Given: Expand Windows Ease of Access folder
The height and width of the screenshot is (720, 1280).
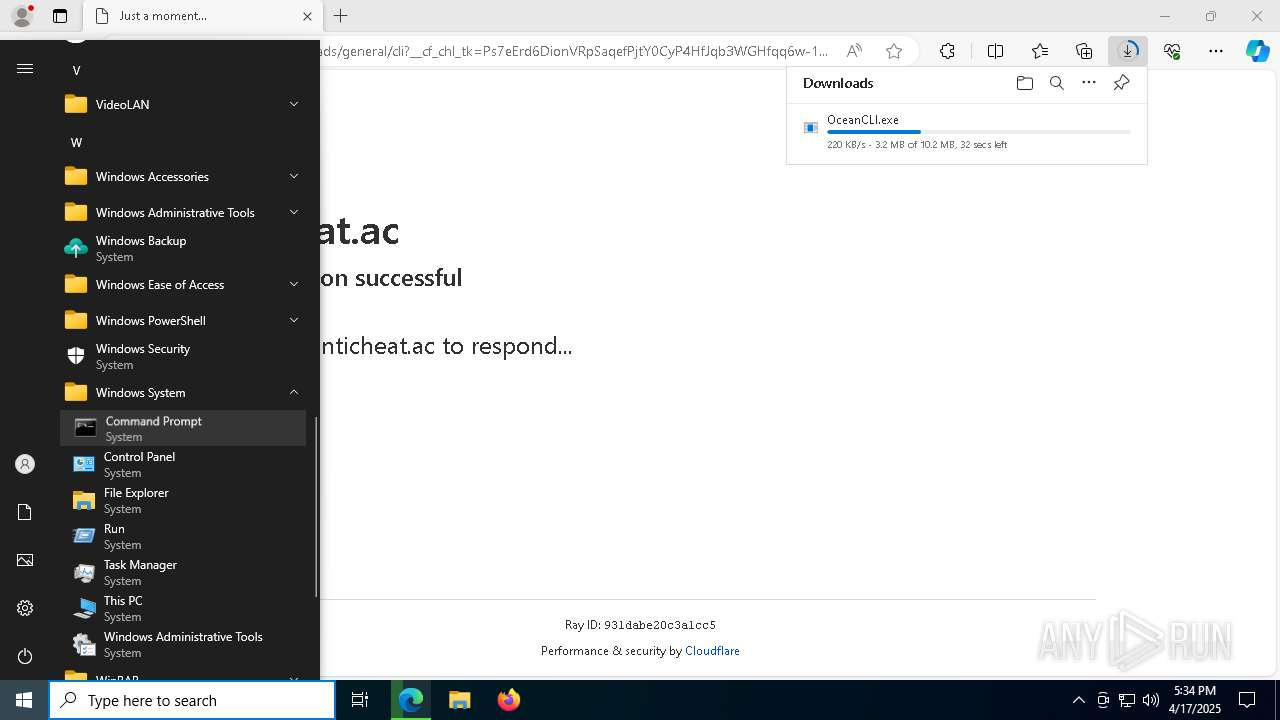Looking at the screenshot, I should tap(183, 284).
